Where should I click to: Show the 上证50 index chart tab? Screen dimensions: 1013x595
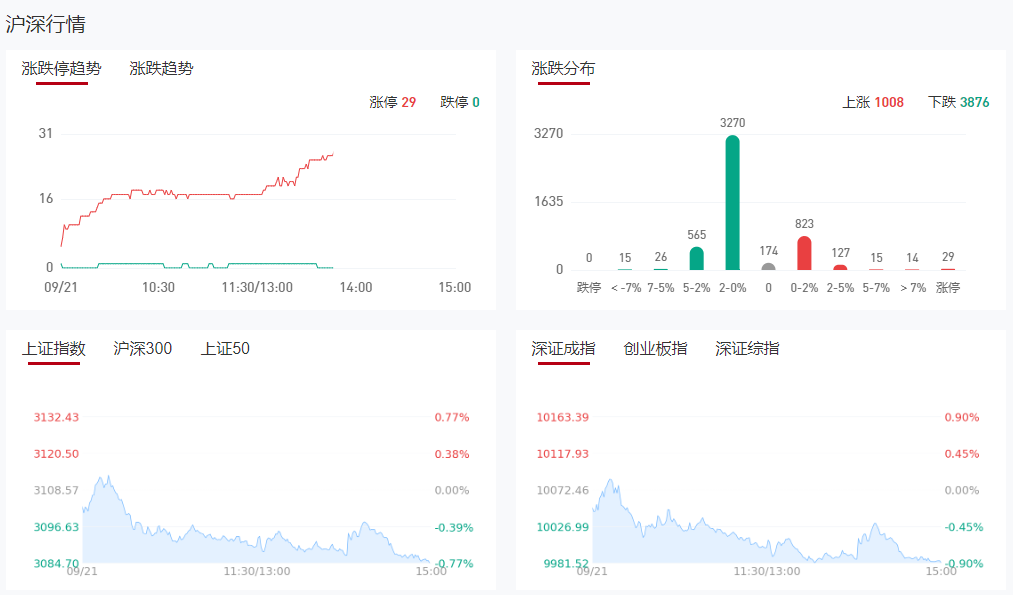225,349
